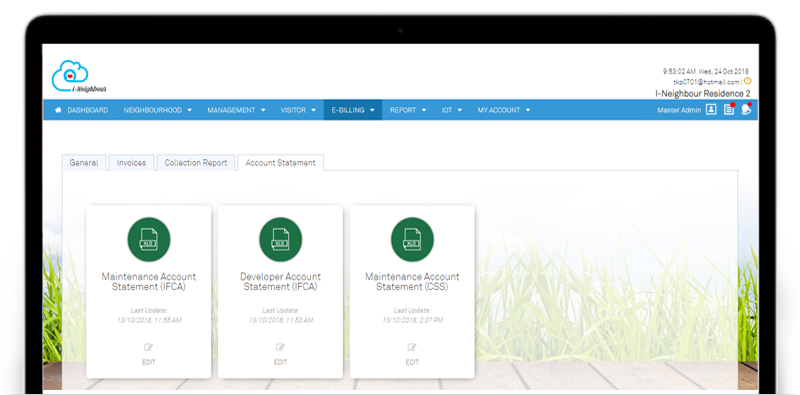800x395 pixels.
Task: Click EDIT under Maintenance Account Statement (CSS)
Action: (412, 362)
